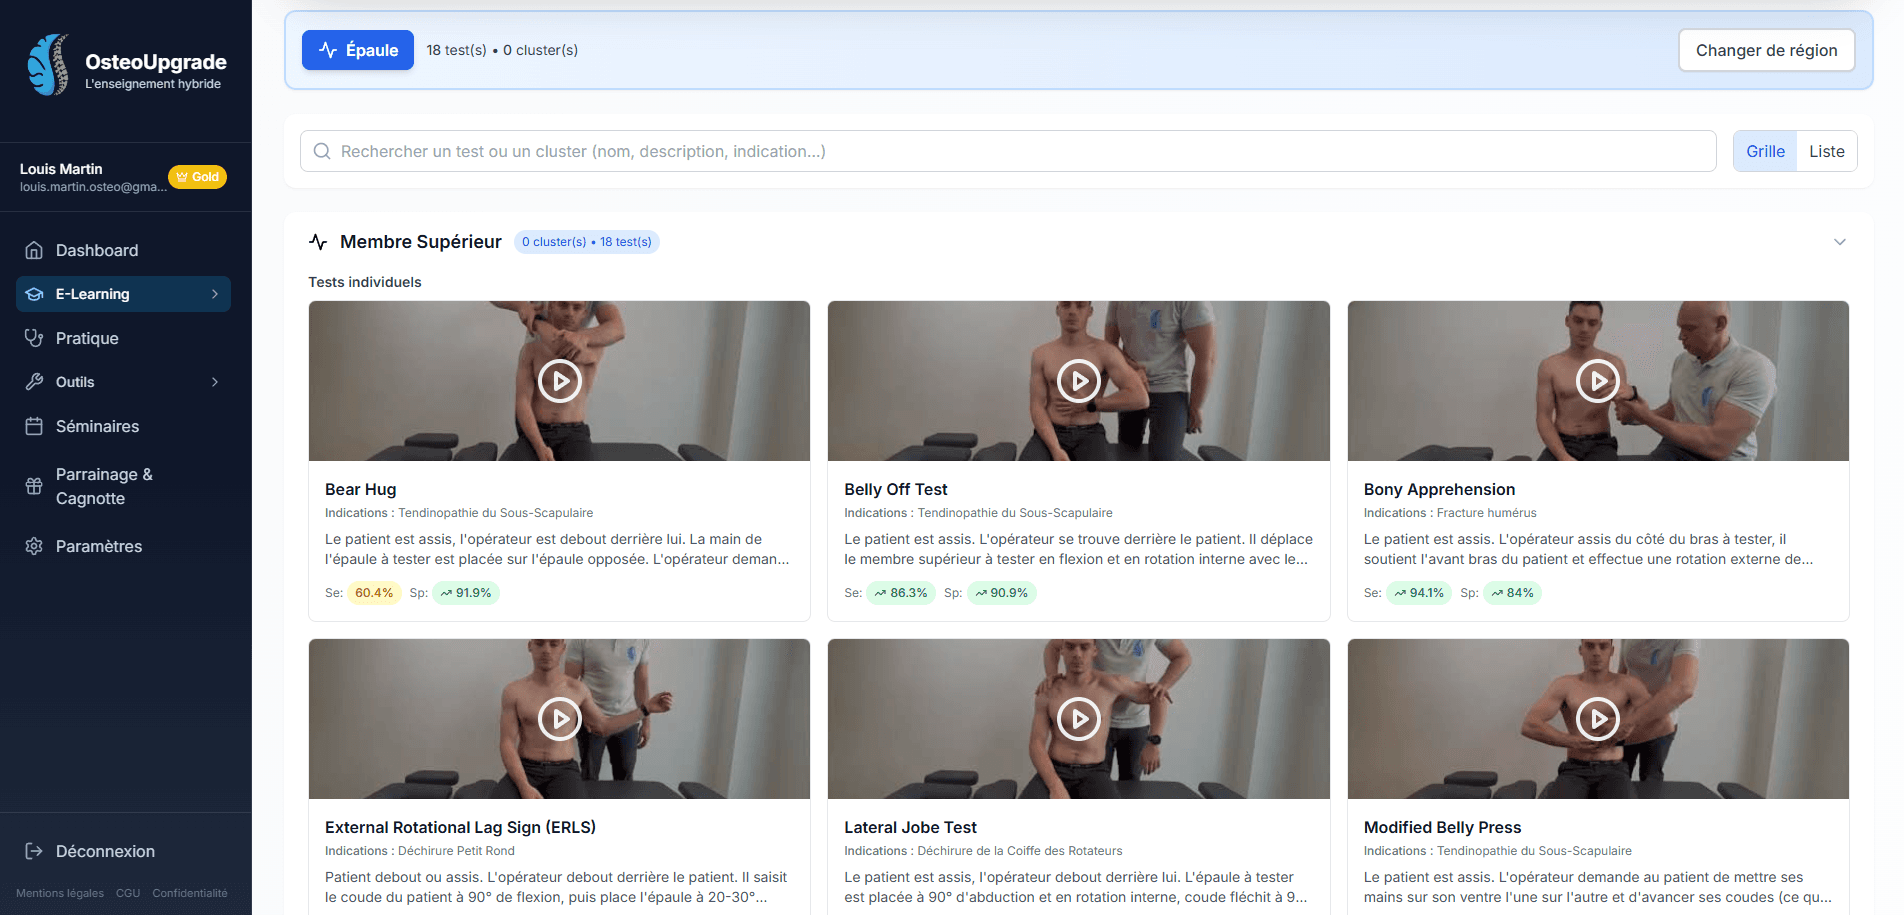The image size is (1904, 915).
Task: Click the Changer de région button
Action: pos(1766,50)
